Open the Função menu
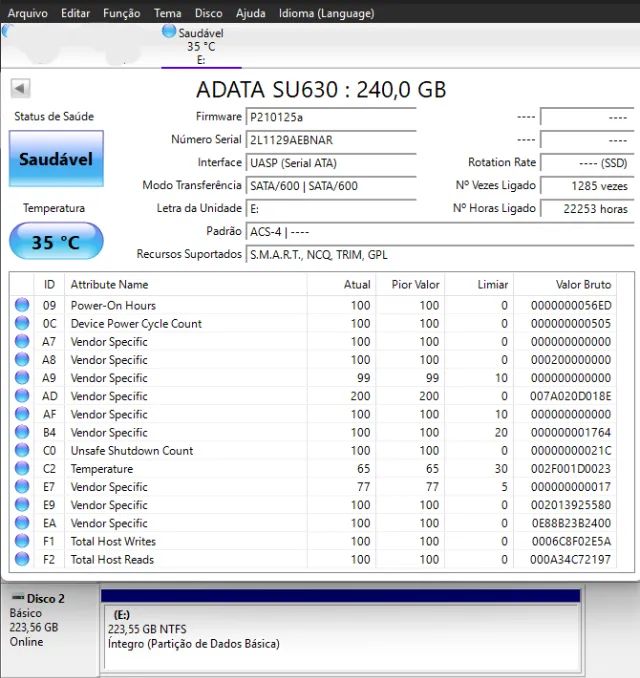This screenshot has width=640, height=678. coord(122,13)
